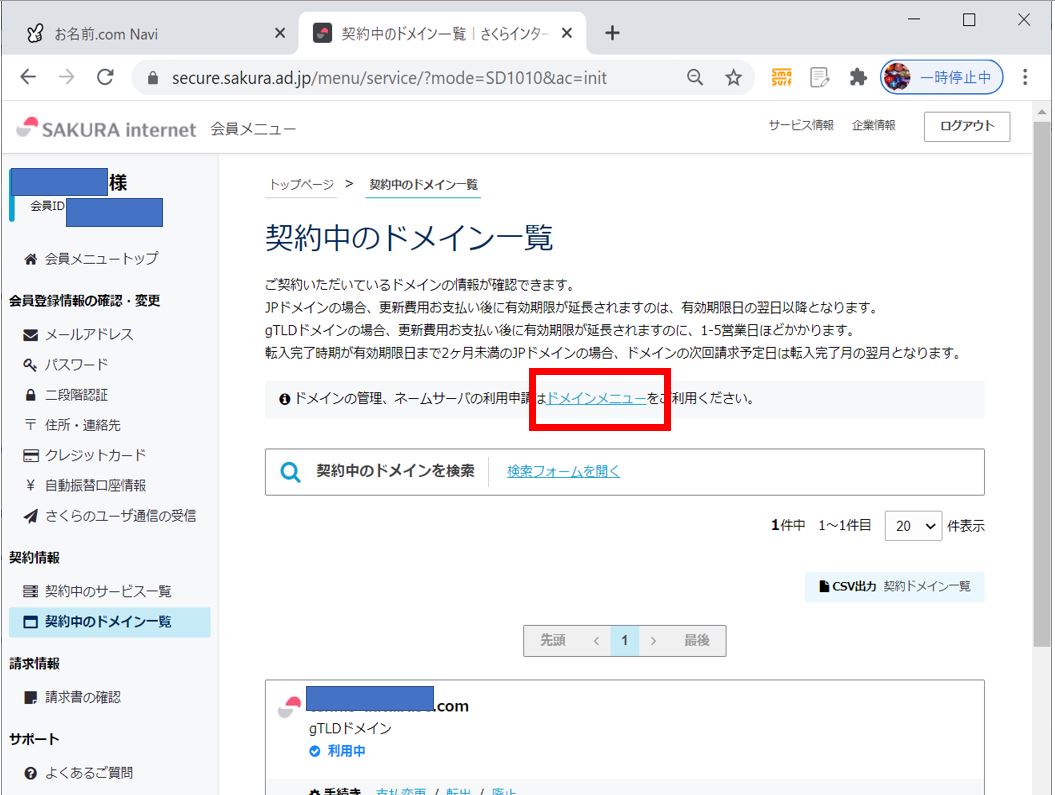Click the home icon beside 会員メニュートップ

[30, 259]
